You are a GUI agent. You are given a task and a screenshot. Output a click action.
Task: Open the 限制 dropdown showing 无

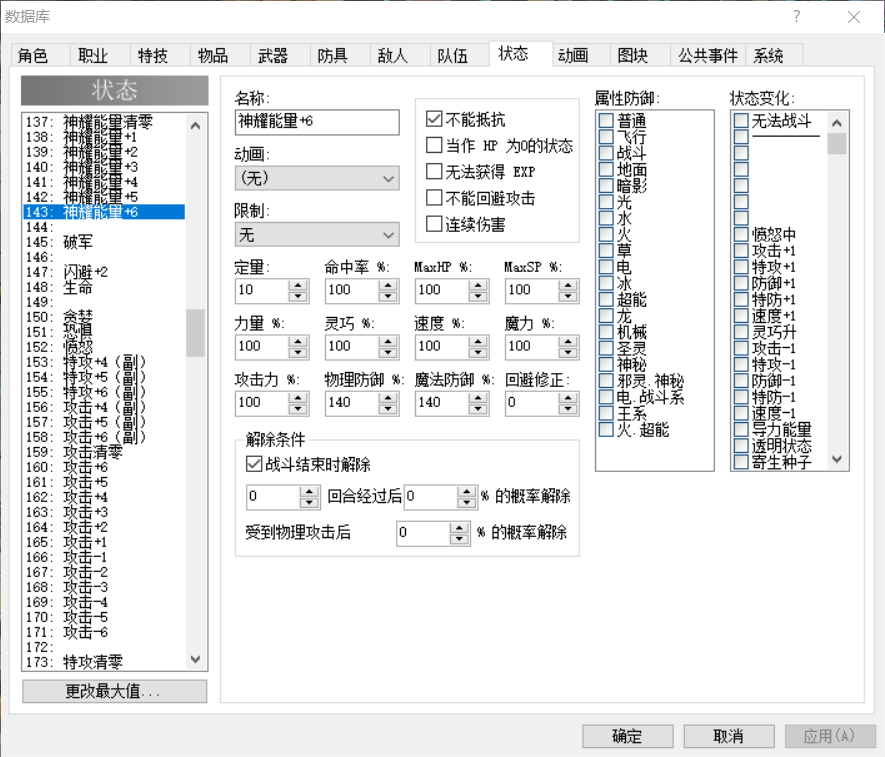click(x=317, y=235)
